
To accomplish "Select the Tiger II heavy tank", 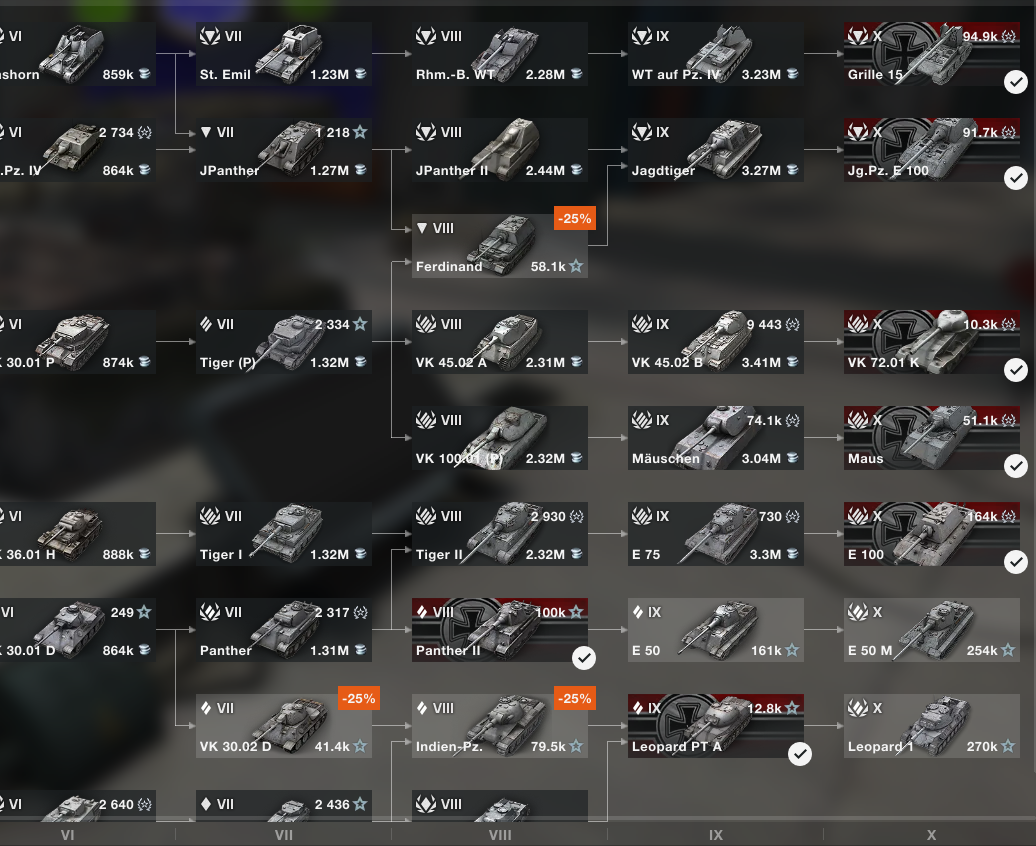I will click(x=500, y=534).
